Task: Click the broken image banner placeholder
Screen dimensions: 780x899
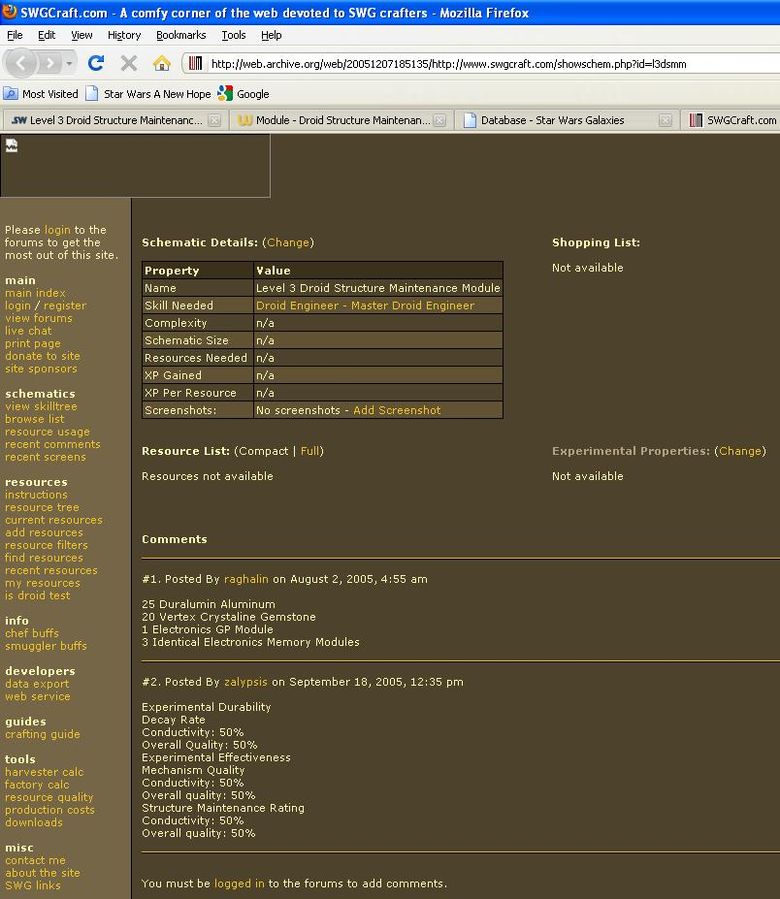Action: click(x=12, y=146)
